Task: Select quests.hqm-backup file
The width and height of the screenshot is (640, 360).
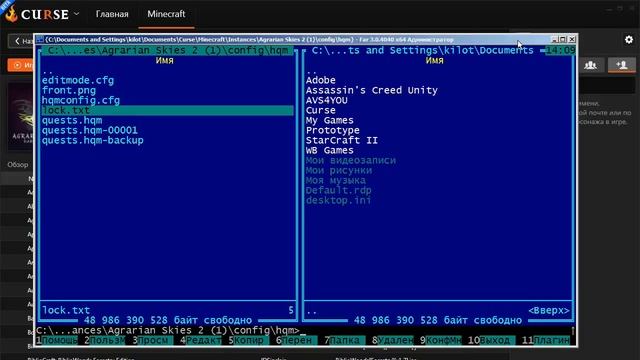Action: (x=93, y=140)
